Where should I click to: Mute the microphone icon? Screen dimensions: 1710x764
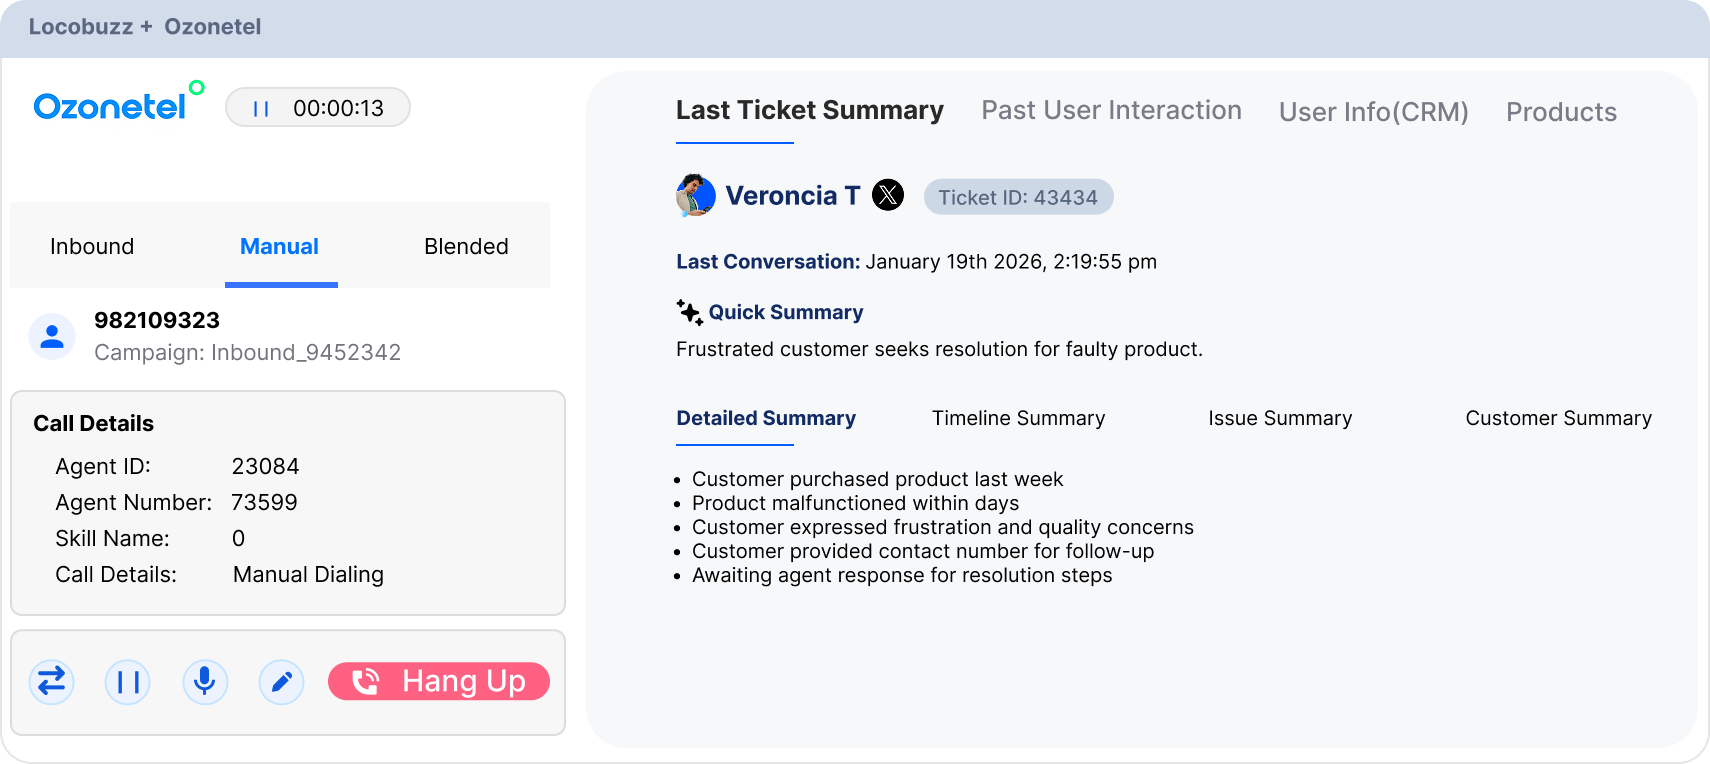(205, 682)
